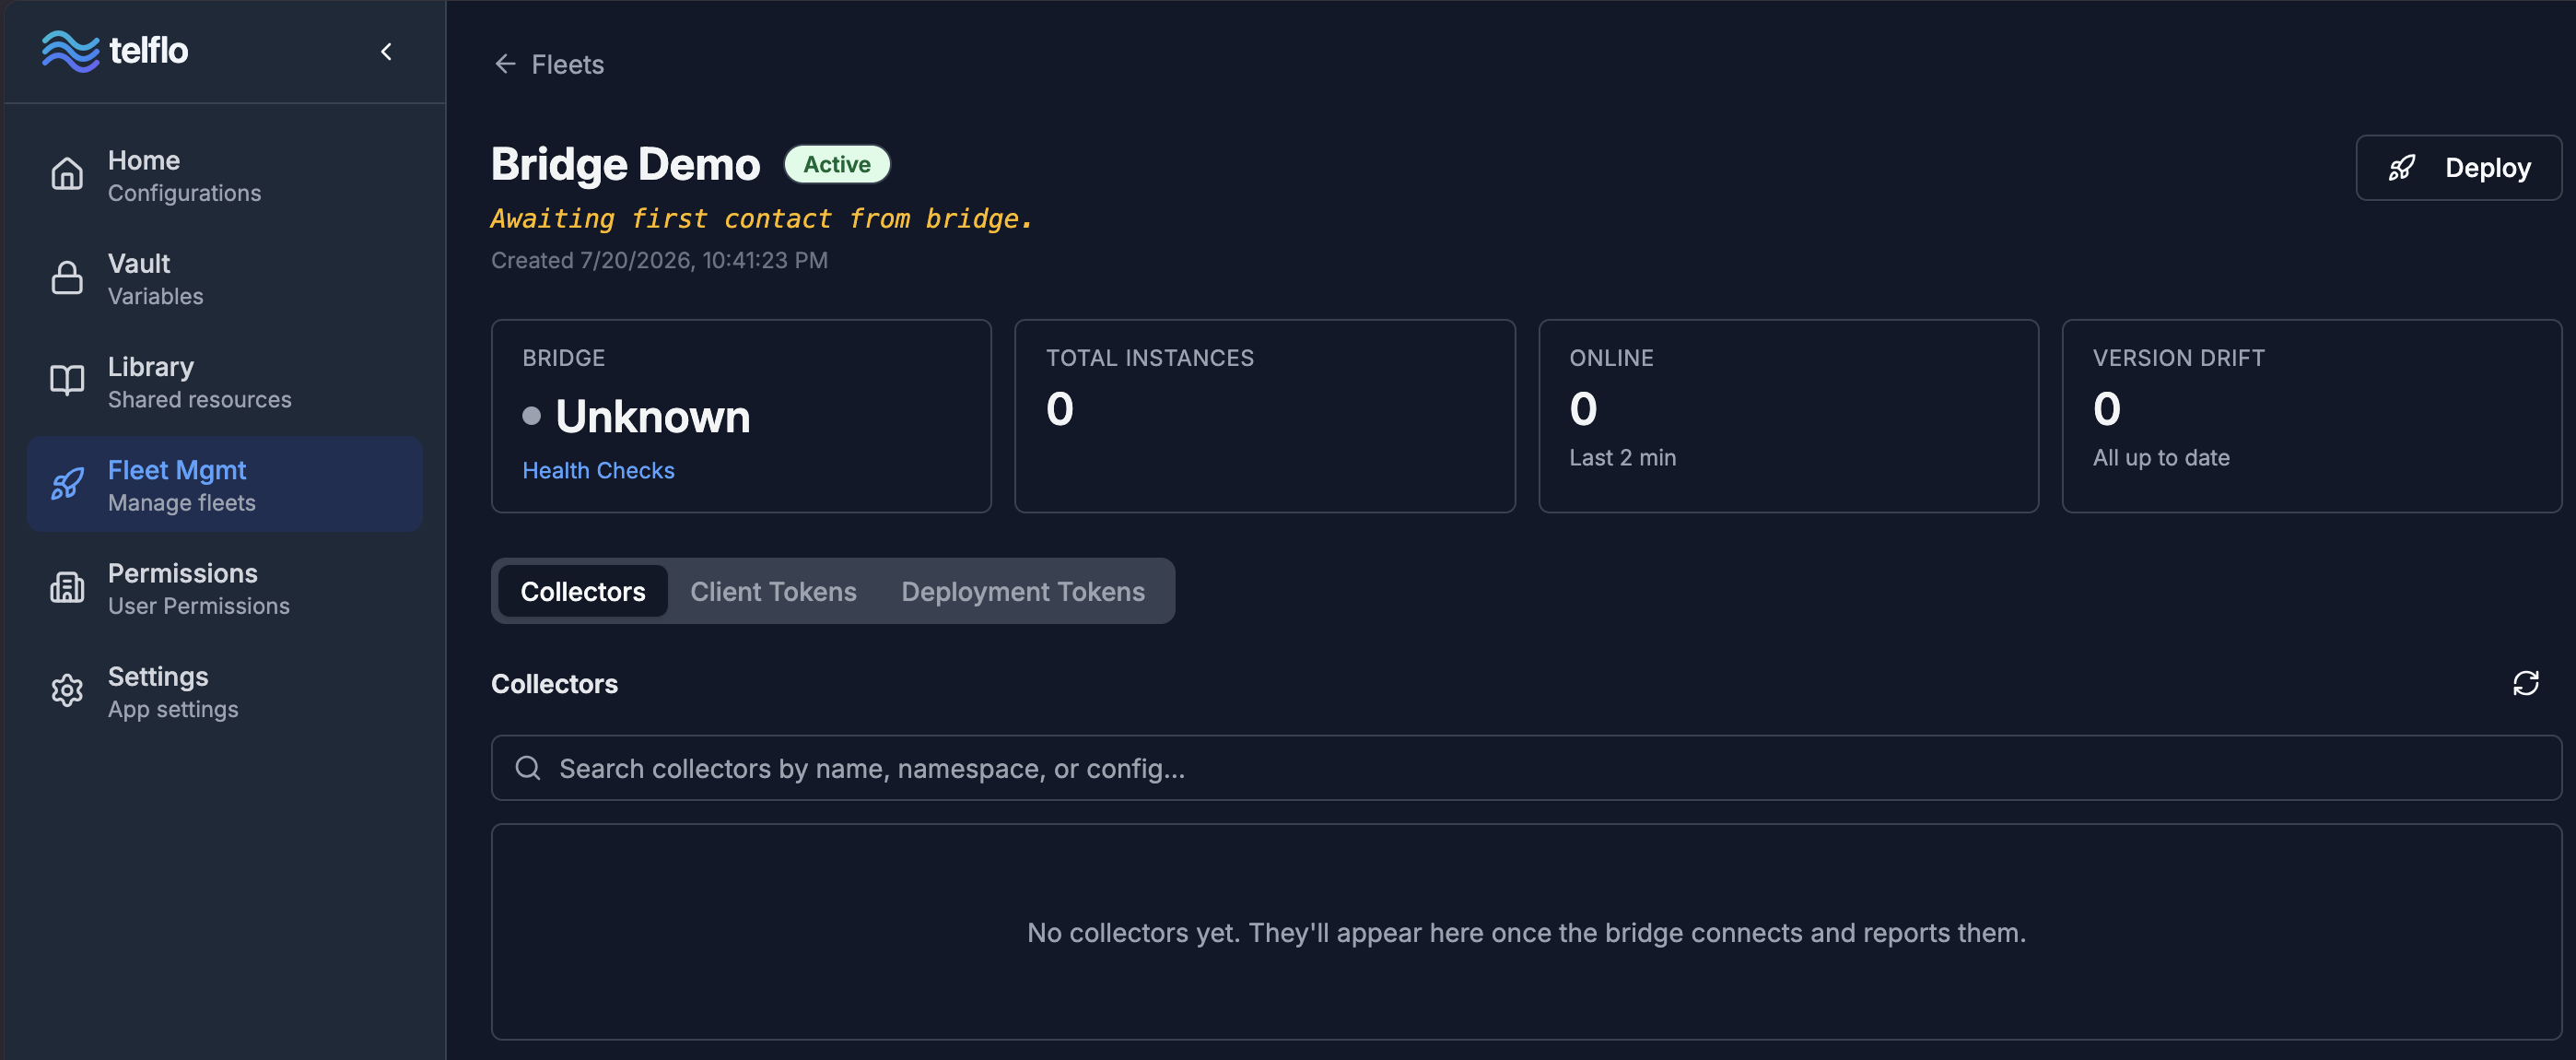Click the Home house icon

[67, 174]
